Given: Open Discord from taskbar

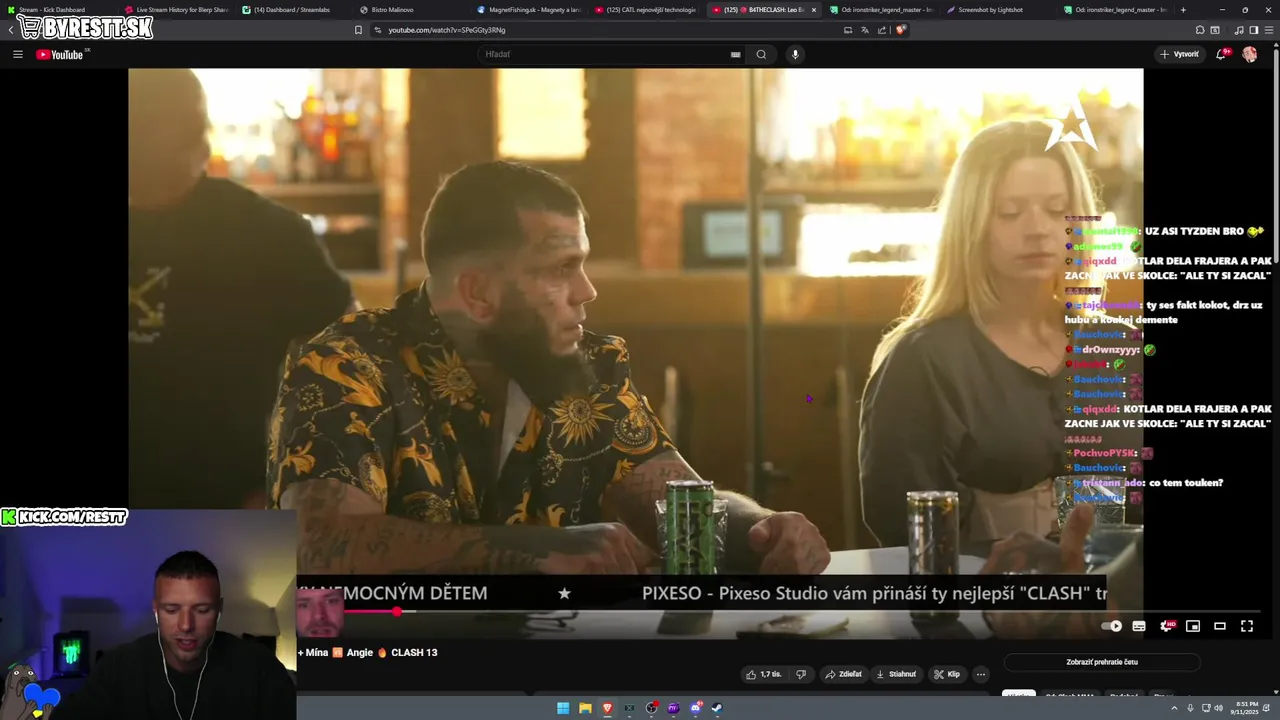Looking at the screenshot, I should pyautogui.click(x=696, y=708).
